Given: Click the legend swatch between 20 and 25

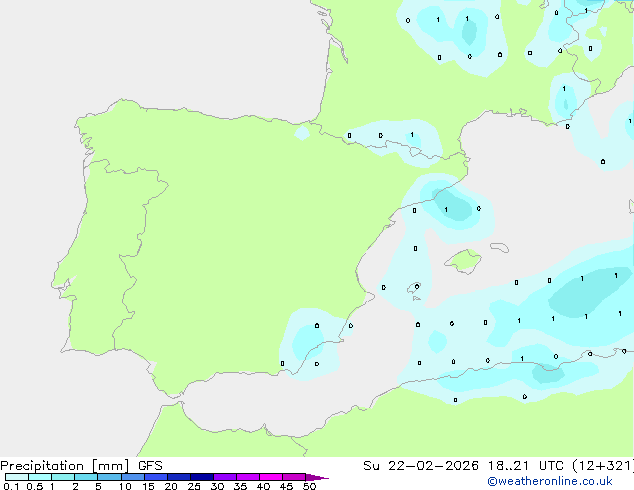Looking at the screenshot, I should tap(179, 477).
